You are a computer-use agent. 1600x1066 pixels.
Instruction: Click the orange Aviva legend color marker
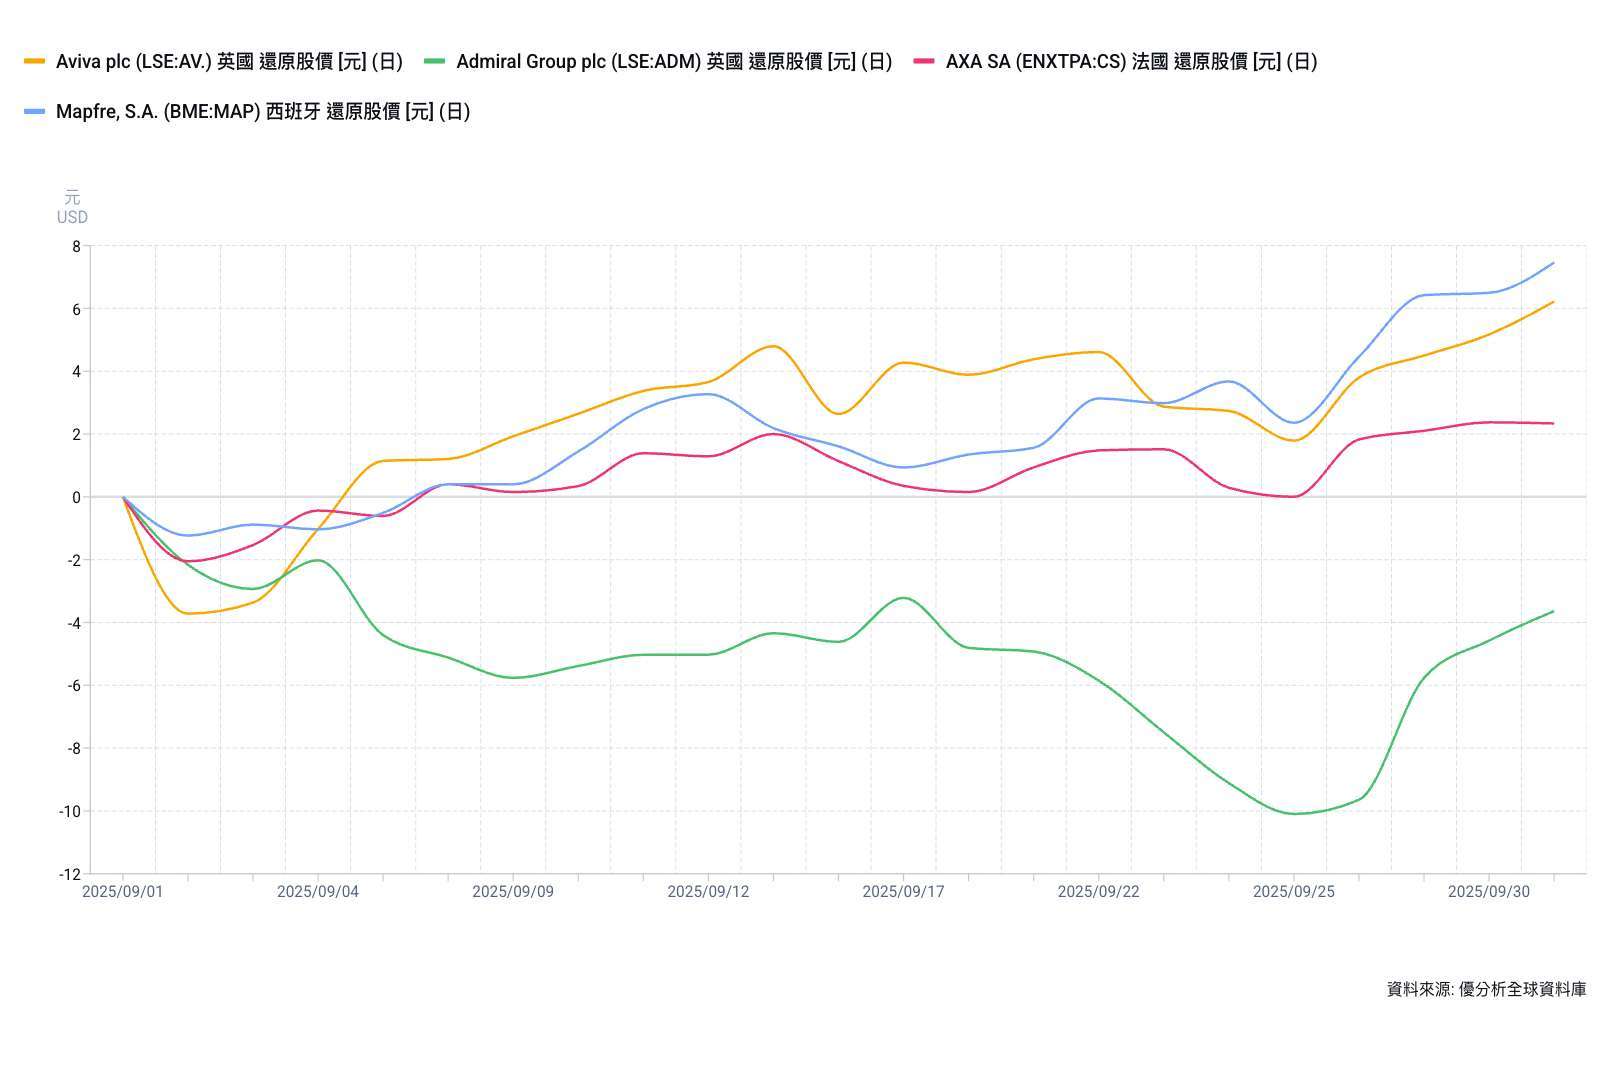[34, 62]
